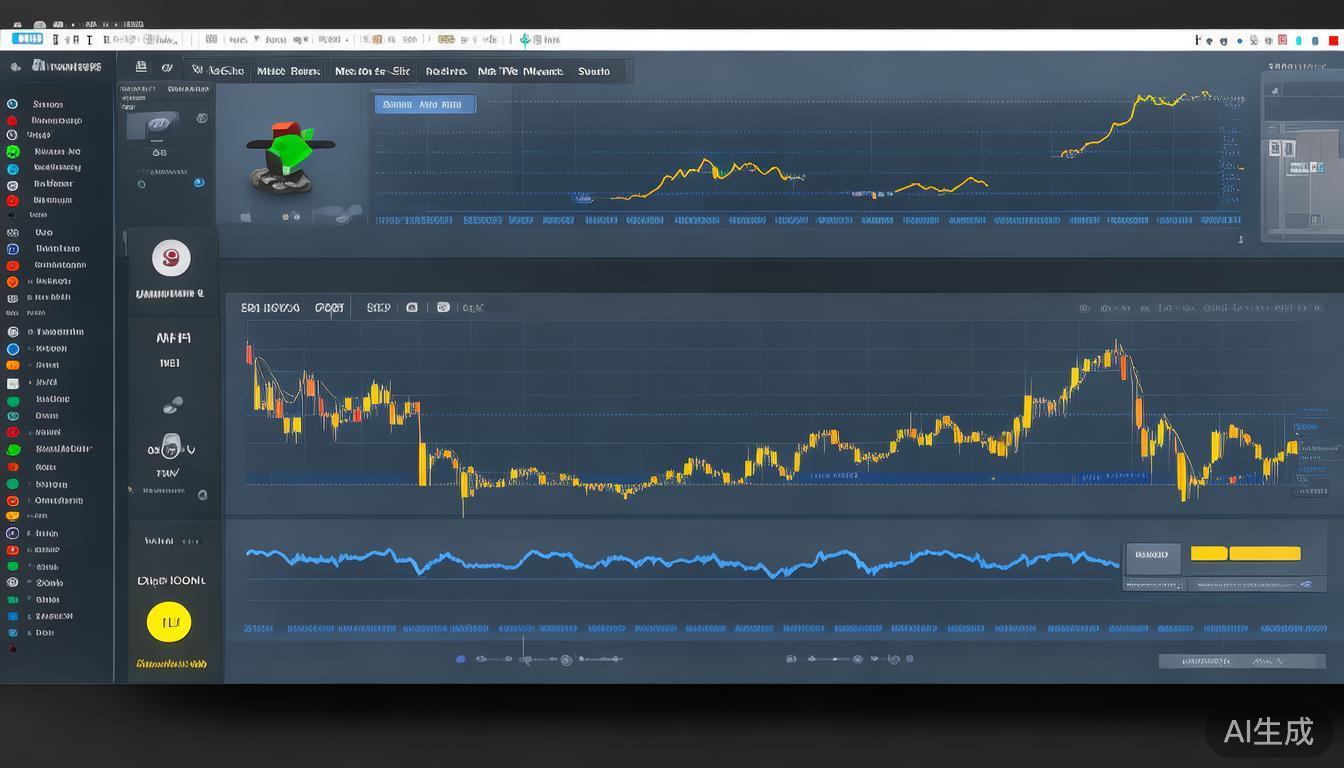Click the white circular logo with red symbol
This screenshot has width=1344, height=768.
[x=171, y=258]
